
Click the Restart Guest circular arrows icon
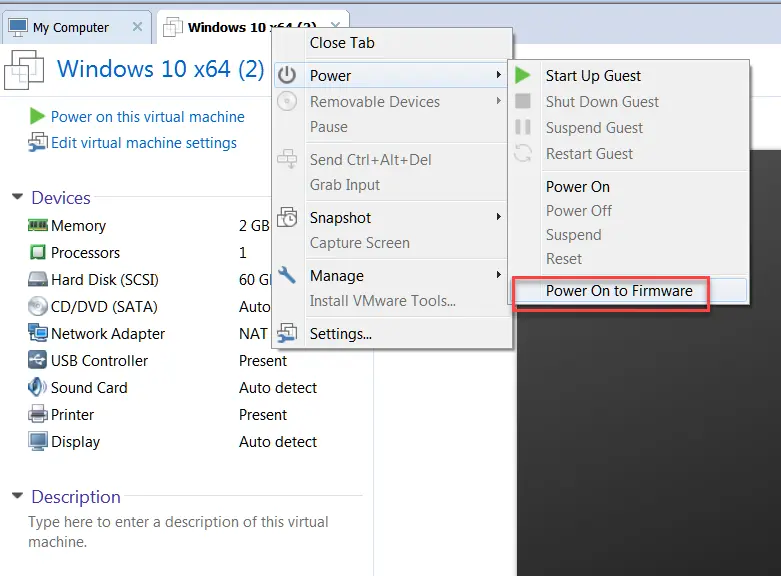(522, 153)
